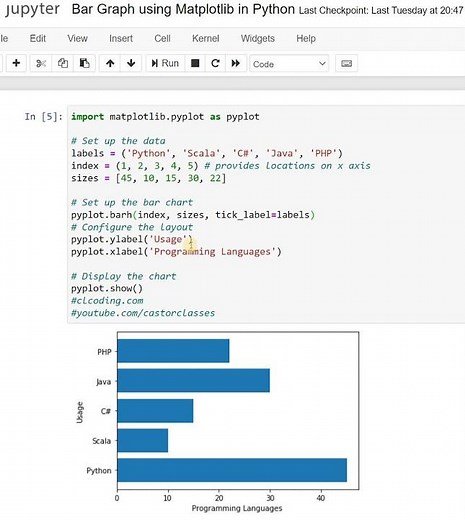465x520 pixels.
Task: Open the Cell menu
Action: (162, 38)
